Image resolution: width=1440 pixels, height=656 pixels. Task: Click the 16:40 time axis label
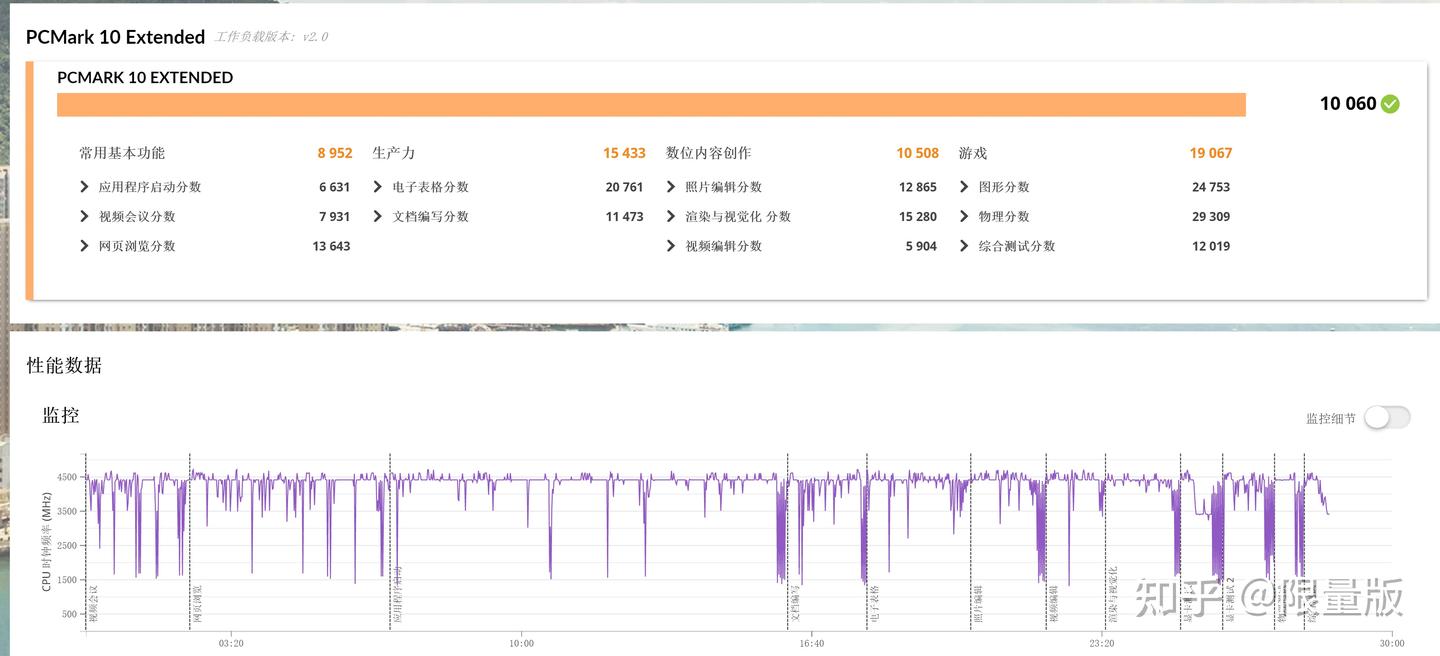coord(811,643)
